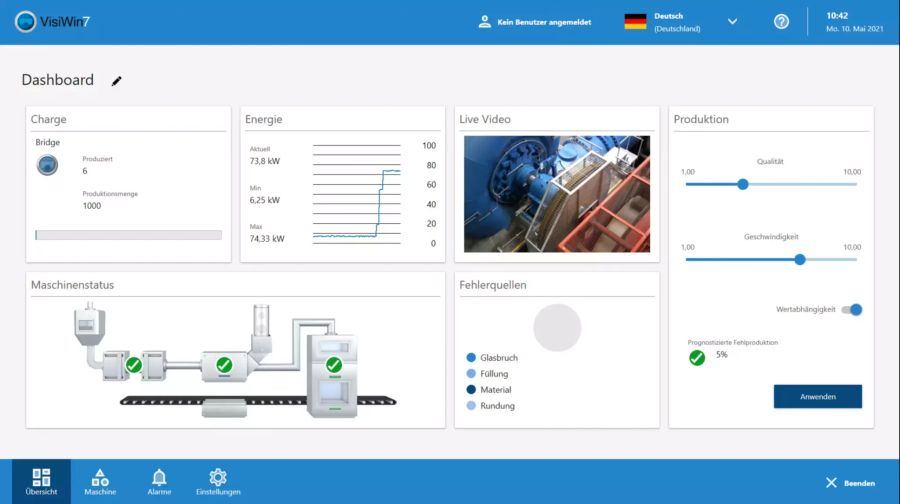The width and height of the screenshot is (900, 504).
Task: Click the filling machine status checkmark
Action: (334, 365)
